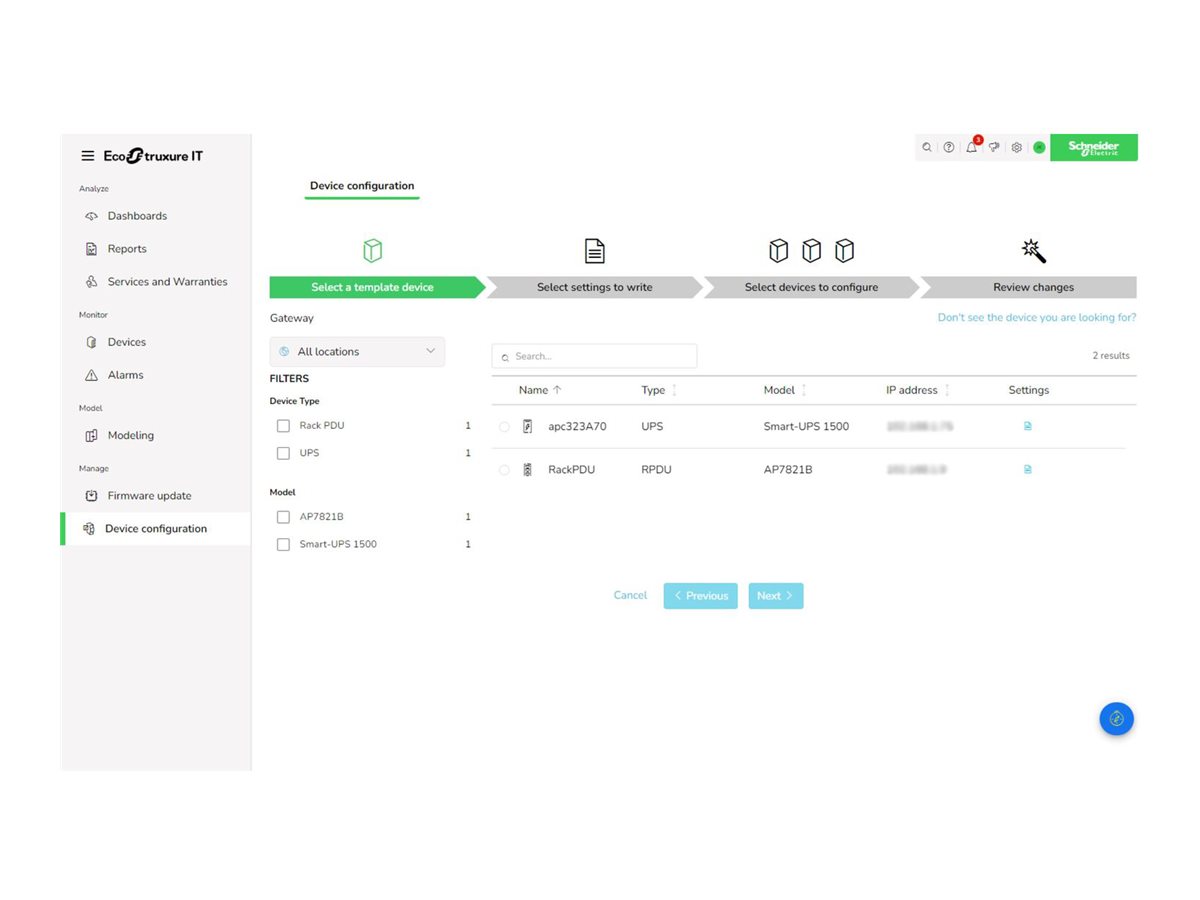Enable the Smart-UPS 1500 model filter

coord(284,545)
